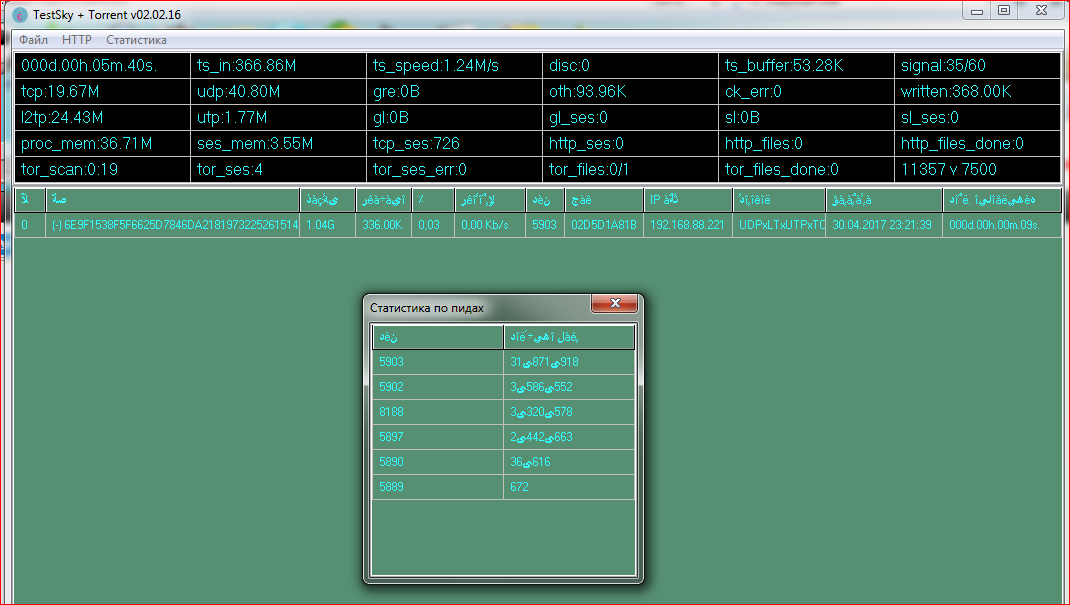Maximize the TestSky main window
The width and height of the screenshot is (1070, 605).
point(1003,10)
